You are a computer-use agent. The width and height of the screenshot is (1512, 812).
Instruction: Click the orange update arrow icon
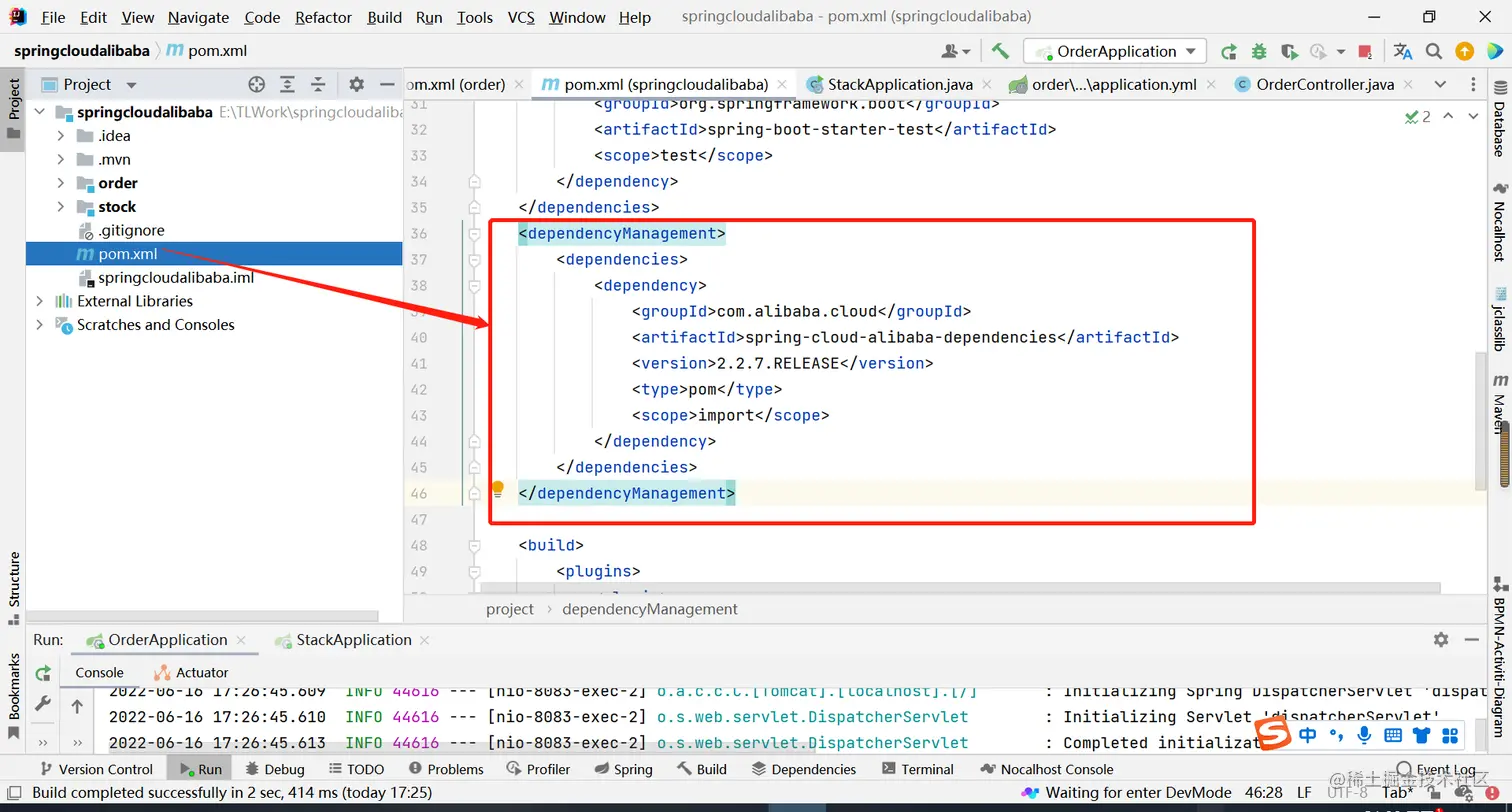[x=1464, y=51]
